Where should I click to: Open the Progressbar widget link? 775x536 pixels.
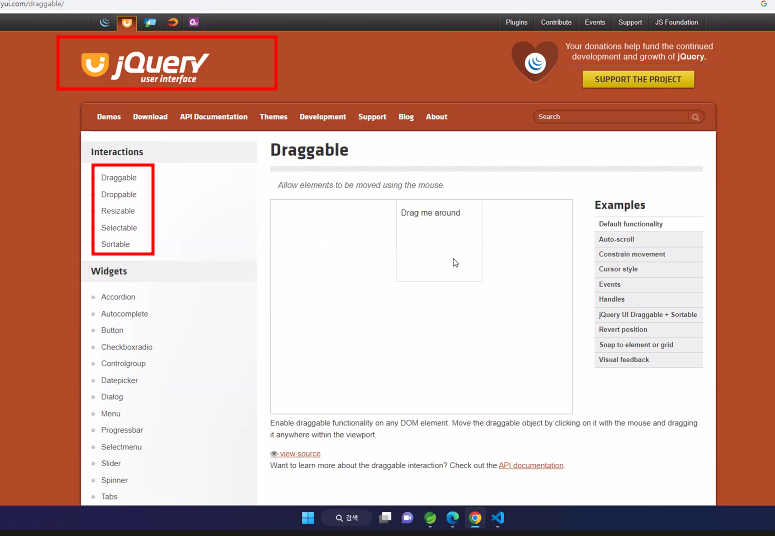pyautogui.click(x=122, y=430)
